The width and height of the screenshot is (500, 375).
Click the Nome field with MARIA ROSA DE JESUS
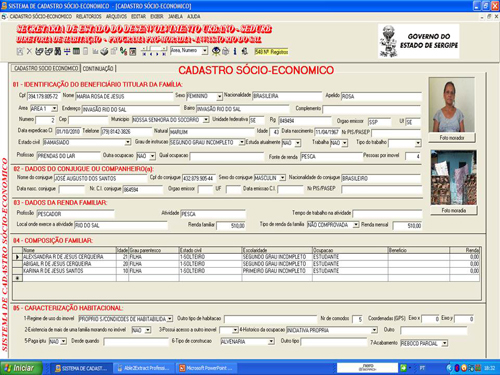(x=124, y=97)
